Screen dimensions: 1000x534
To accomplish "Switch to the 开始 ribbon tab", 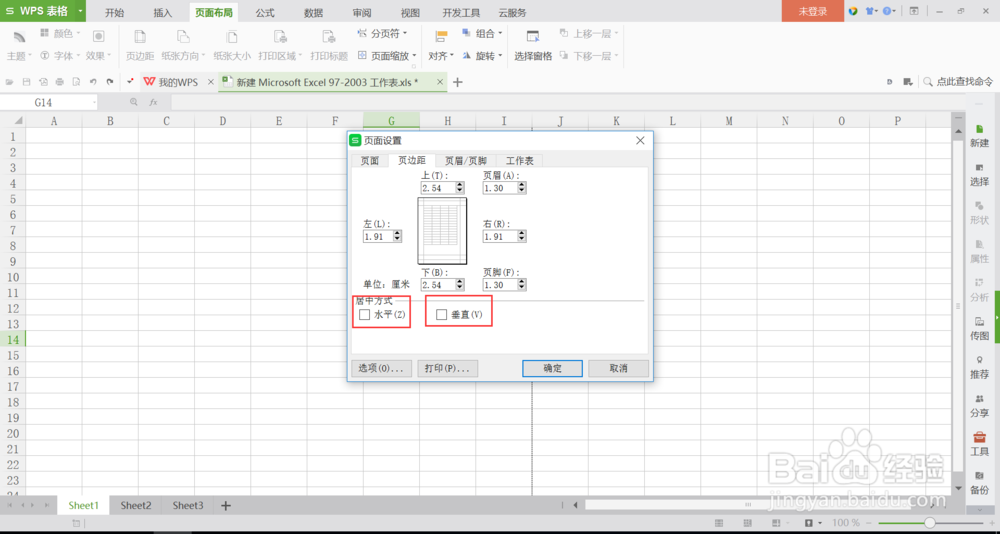I will [x=114, y=13].
